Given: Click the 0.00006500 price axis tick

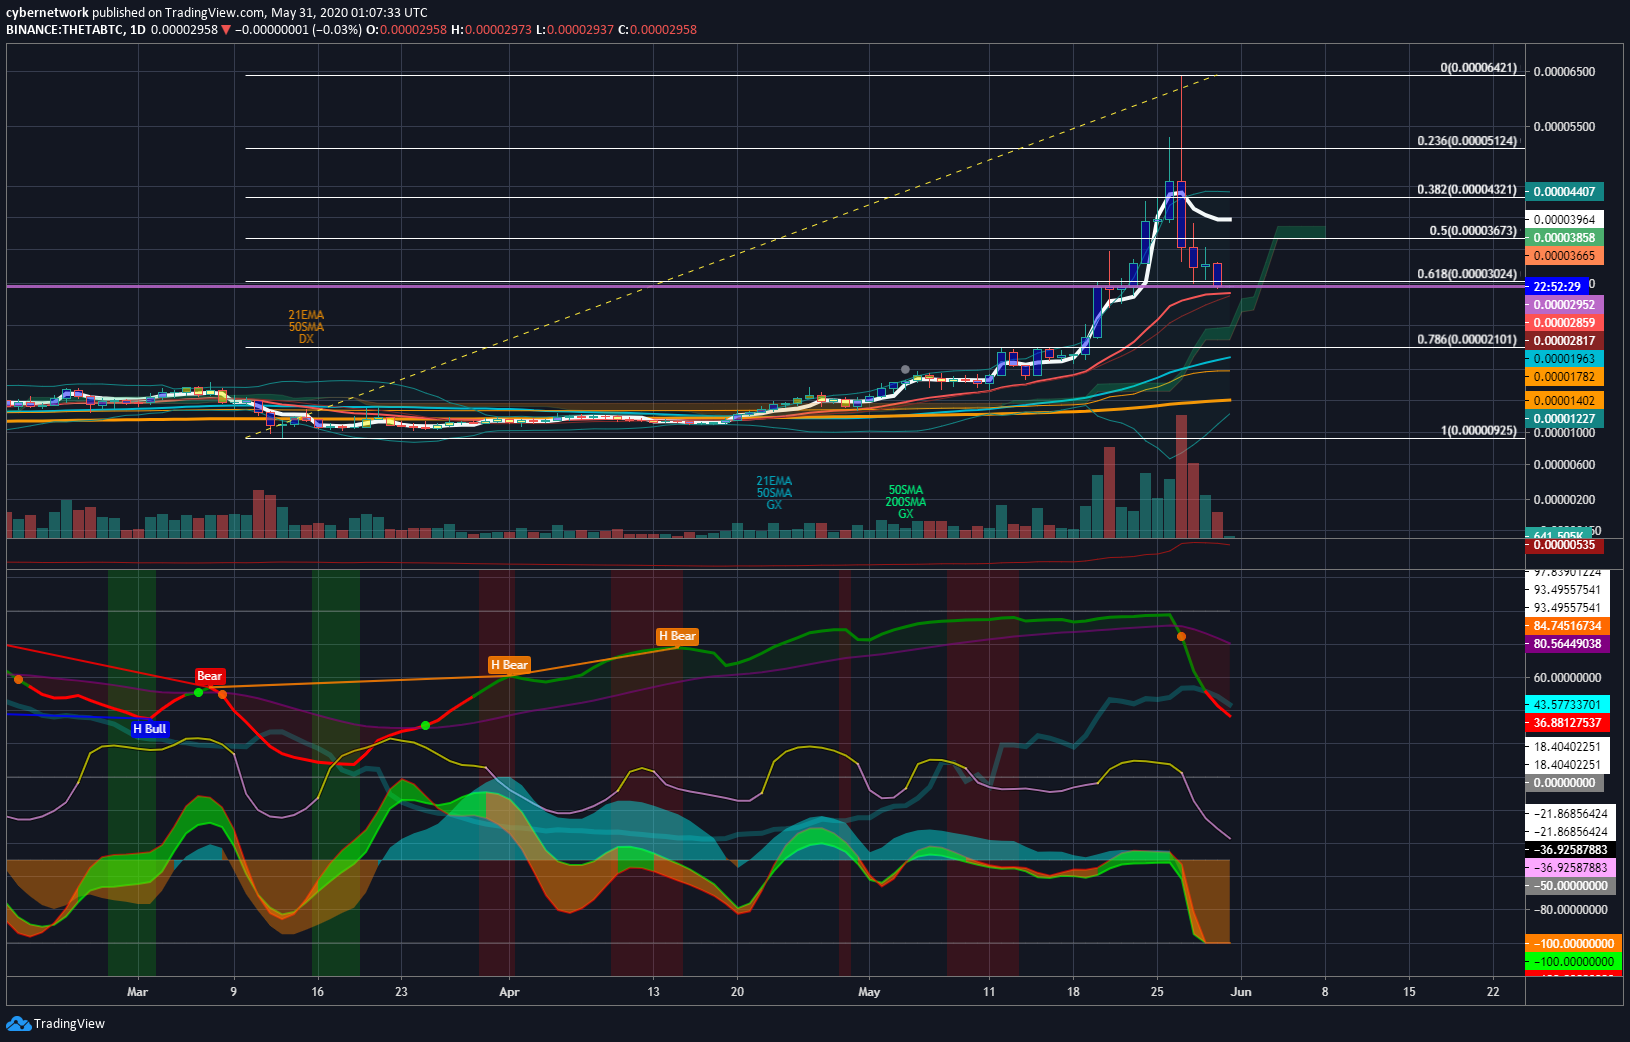Looking at the screenshot, I should click(1564, 72).
